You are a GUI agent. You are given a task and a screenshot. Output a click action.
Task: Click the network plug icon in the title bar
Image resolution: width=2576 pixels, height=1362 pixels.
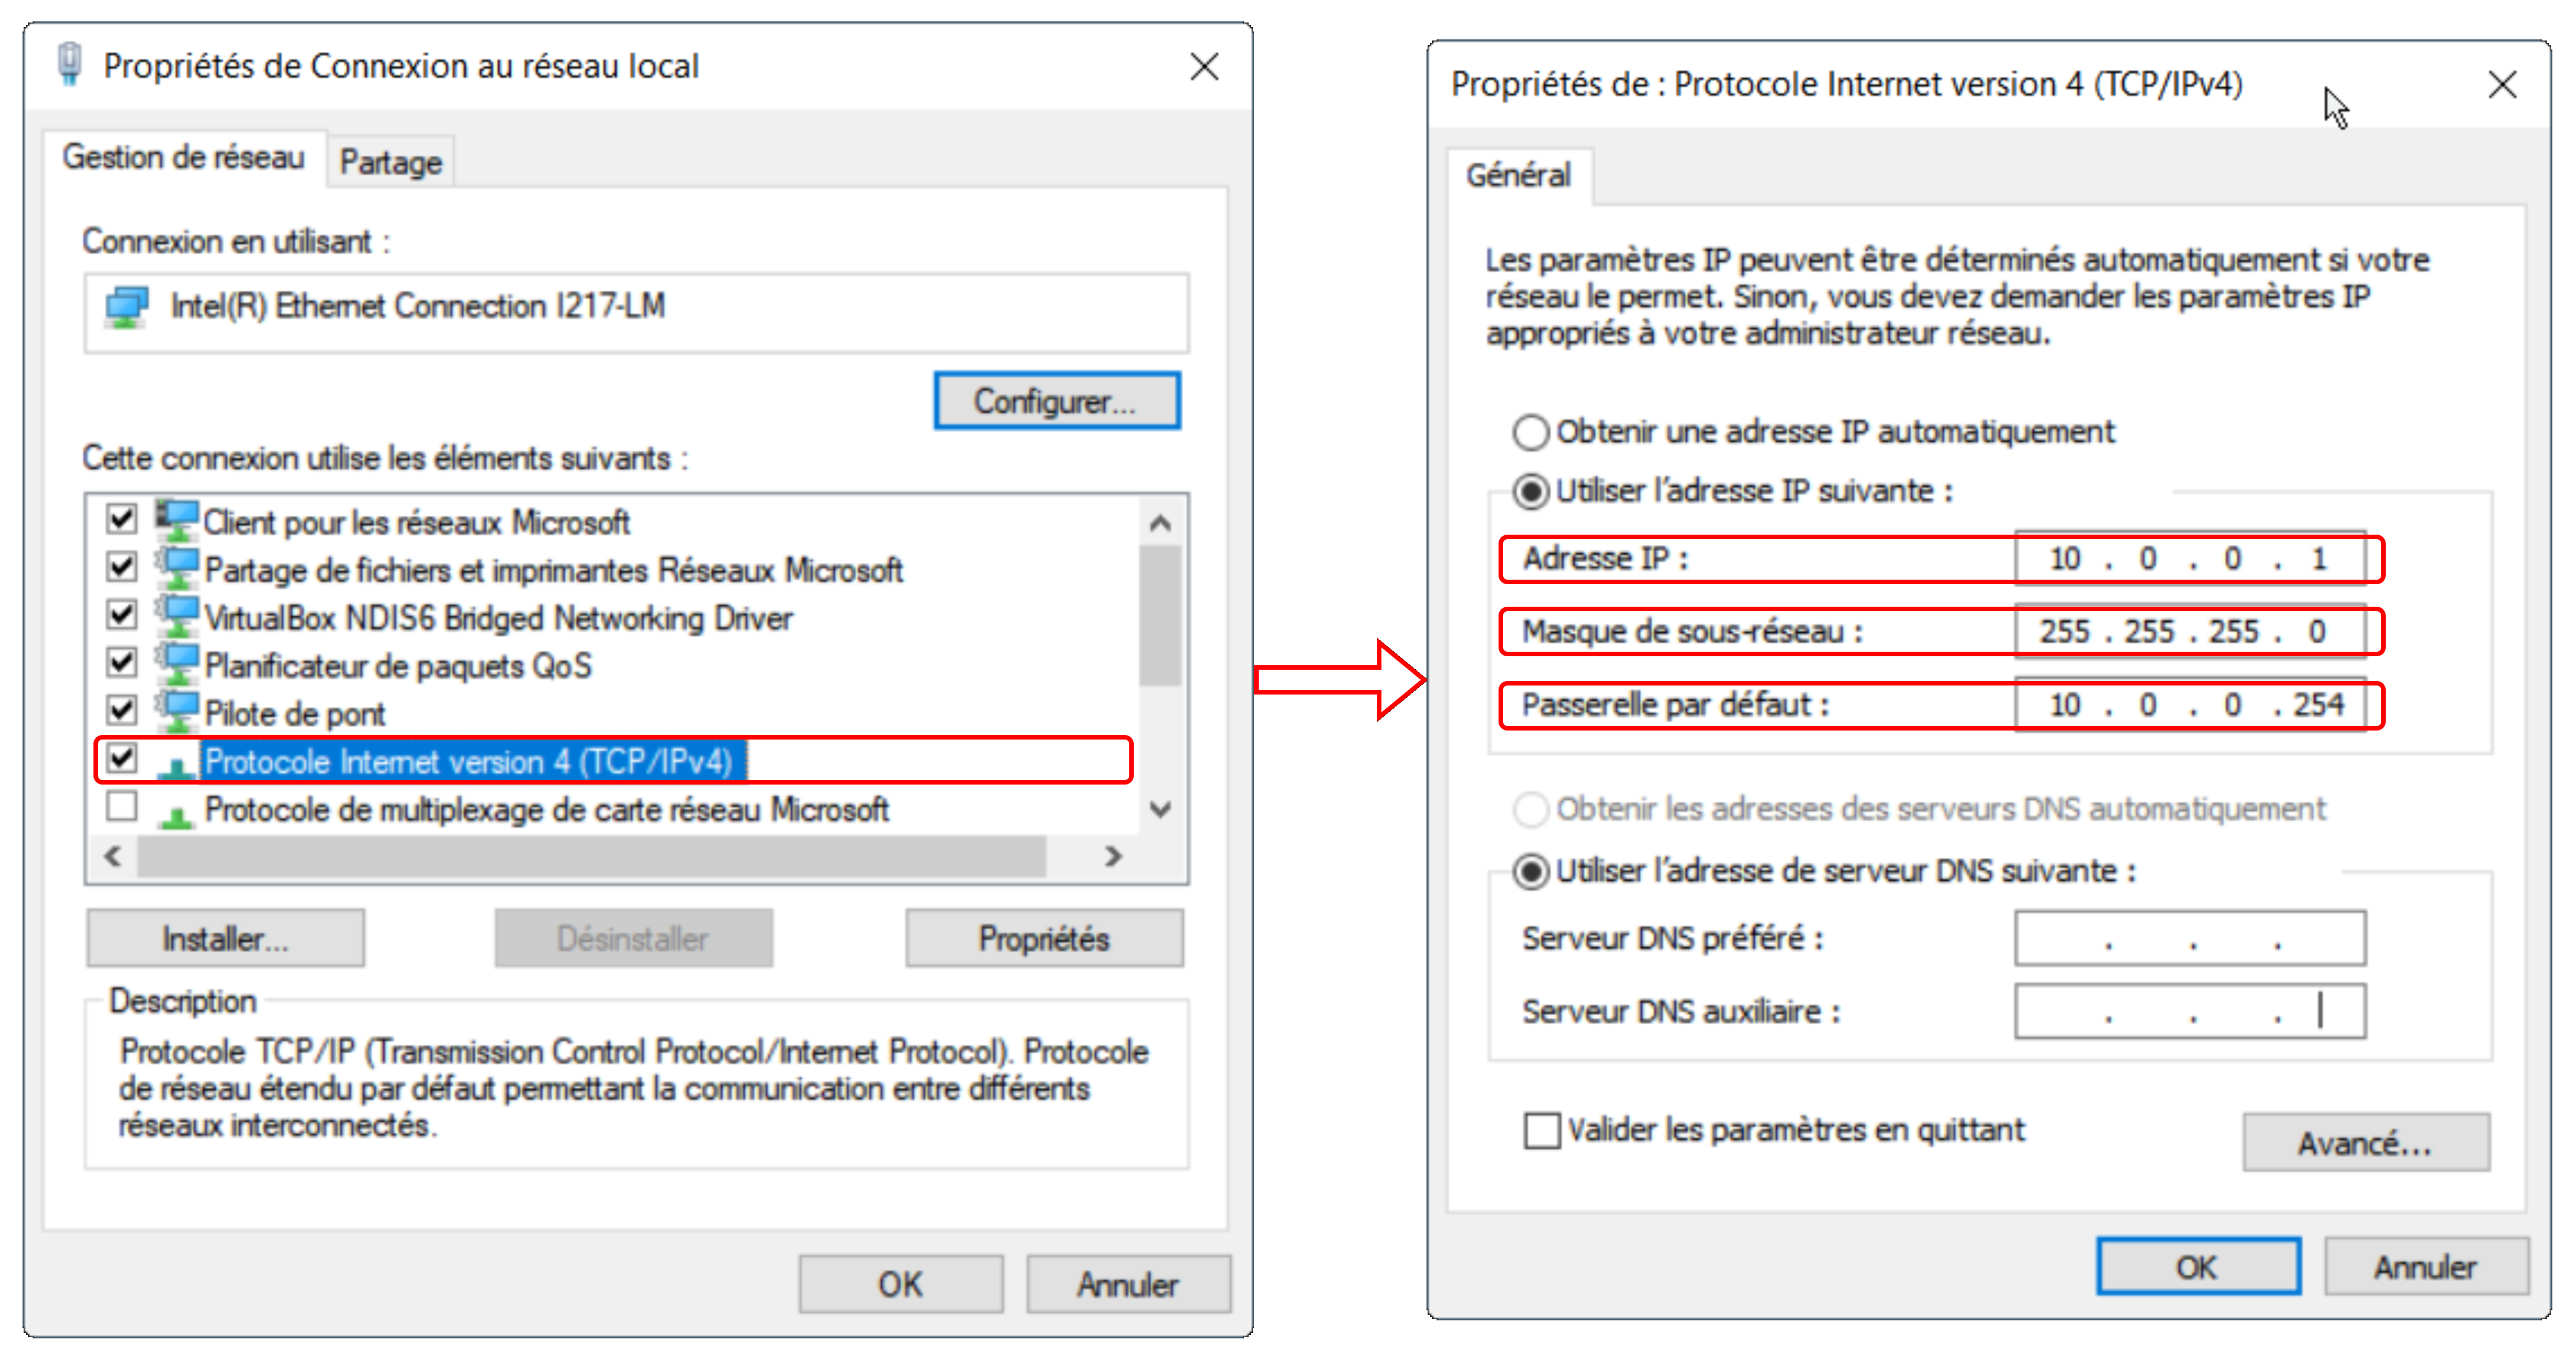click(69, 65)
